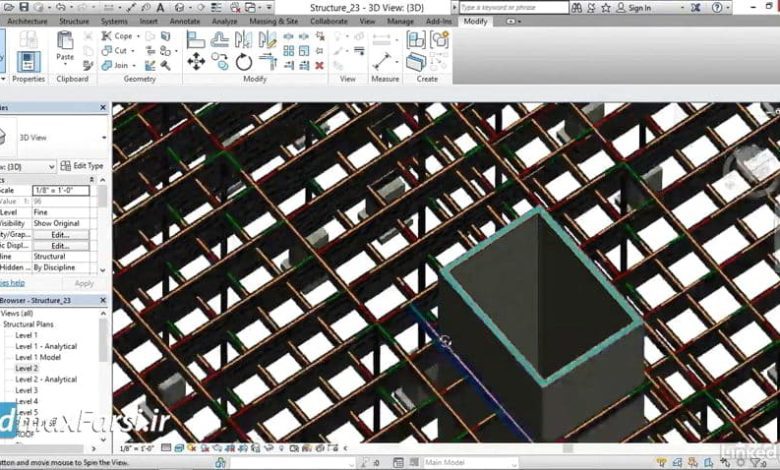
Task: Open the Manage ribbon tab
Action: coord(400,21)
